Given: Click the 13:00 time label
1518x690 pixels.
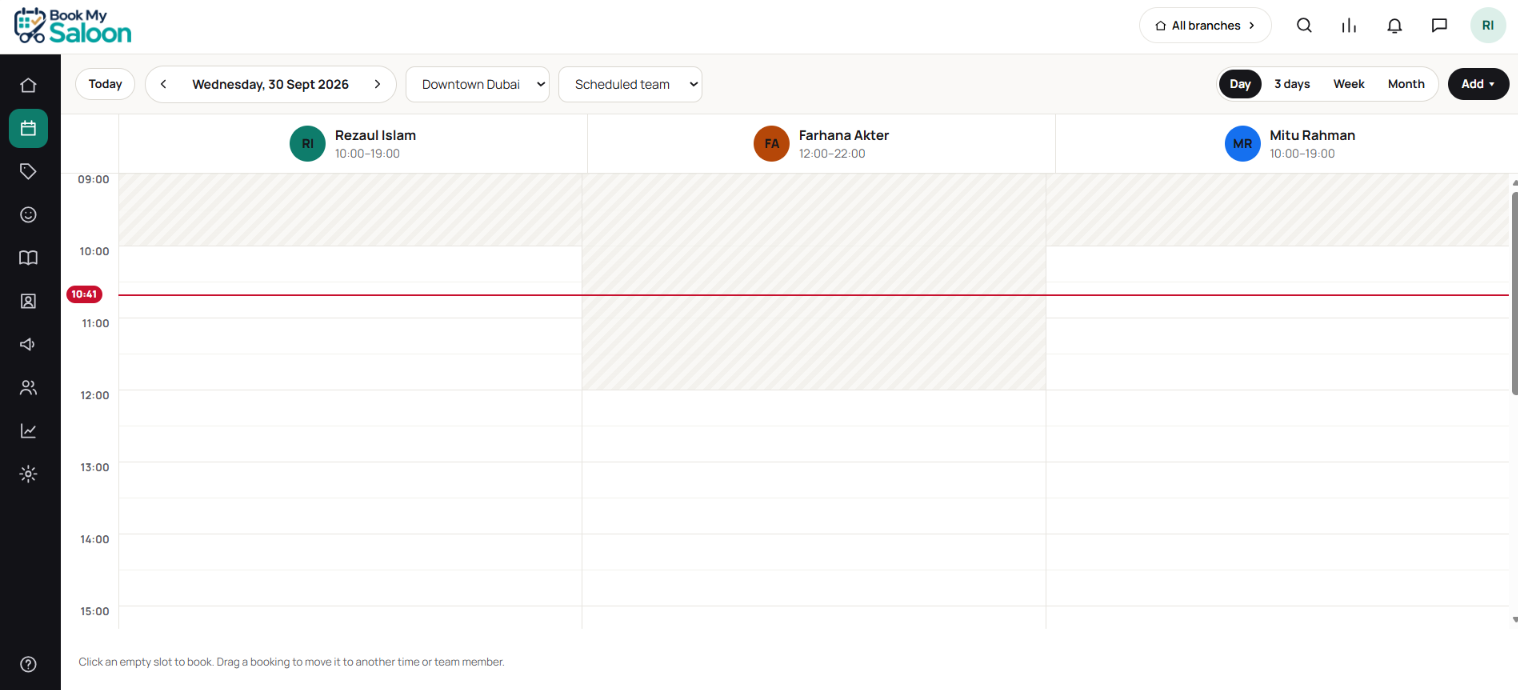Looking at the screenshot, I should (x=94, y=467).
